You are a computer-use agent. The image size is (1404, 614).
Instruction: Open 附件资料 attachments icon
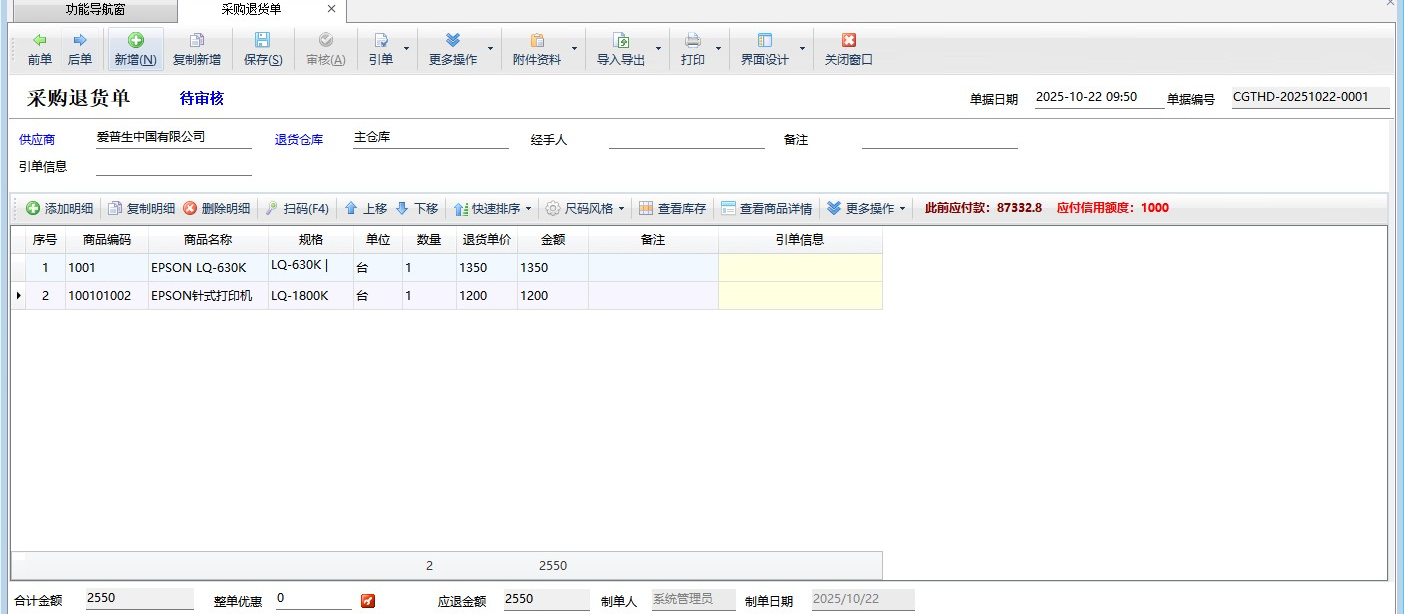(537, 41)
